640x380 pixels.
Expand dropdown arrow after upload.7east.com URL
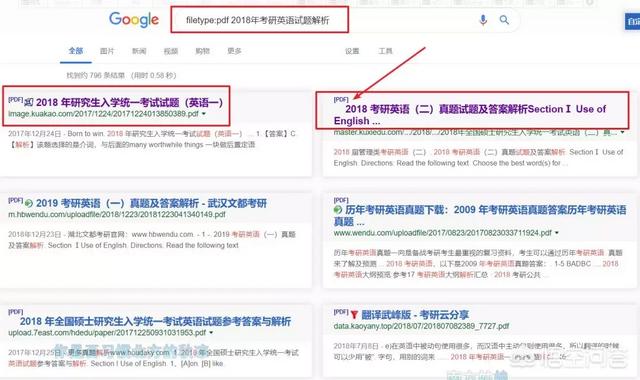pos(211,333)
